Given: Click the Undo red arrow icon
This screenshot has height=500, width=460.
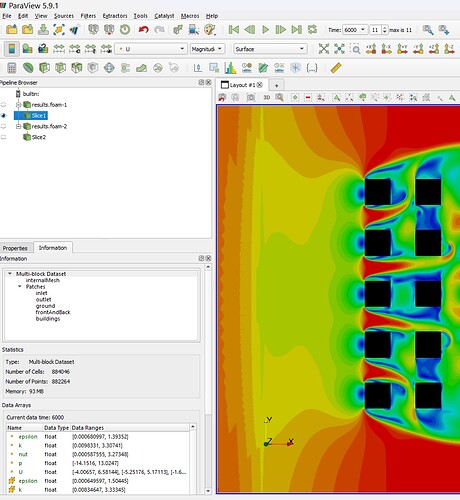Looking at the screenshot, I should [143, 30].
